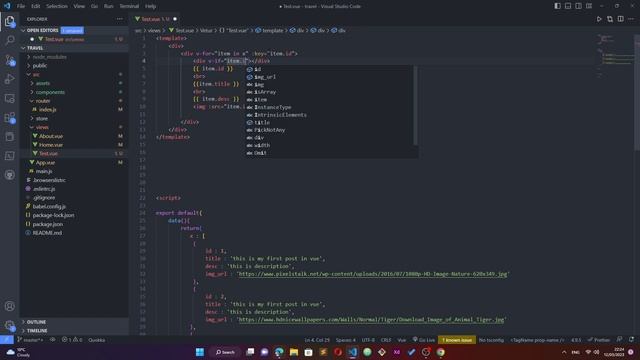Click the known issue status button
Viewport: 640px width, 360px height.
457,340
